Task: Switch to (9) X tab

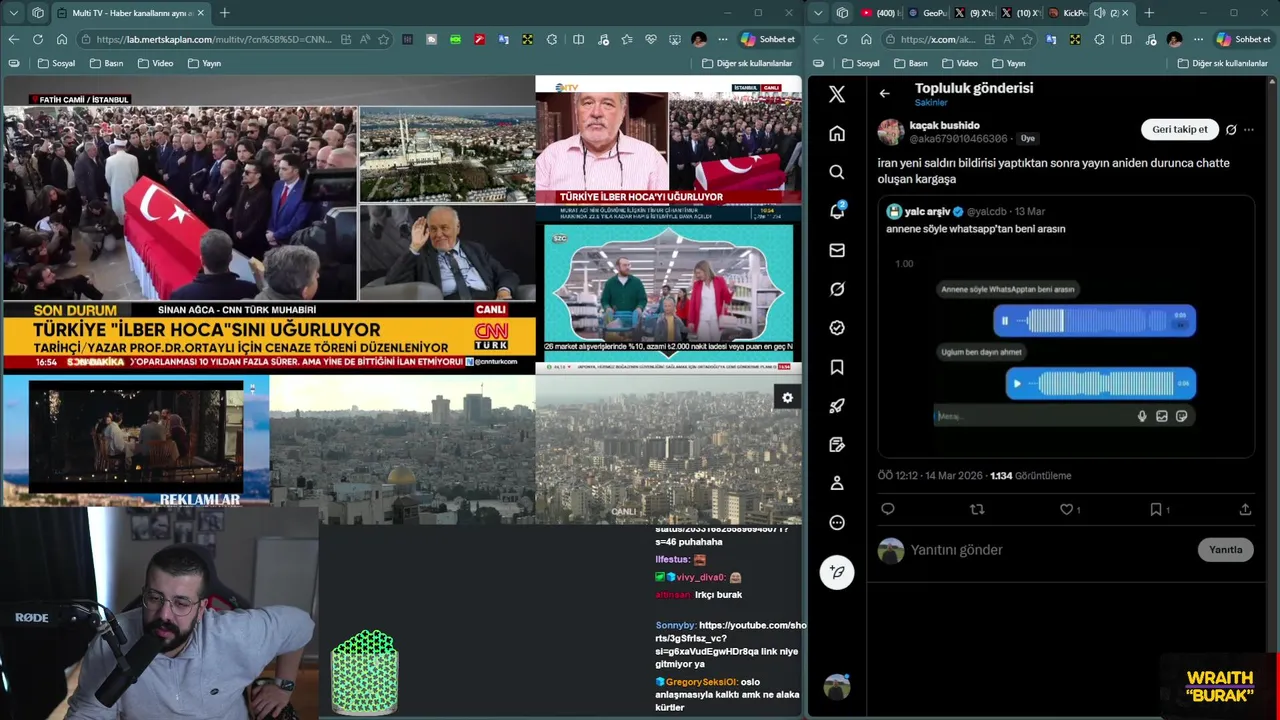Action: (x=974, y=13)
